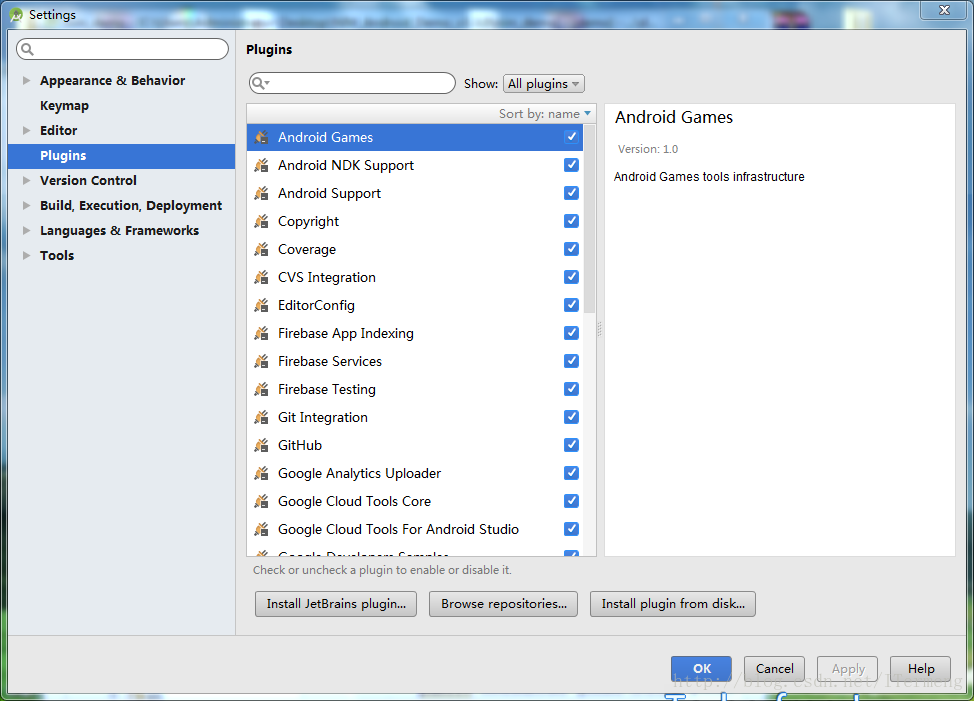Select the Firebase Testing plugin row
The height and width of the screenshot is (701, 974).
tap(415, 389)
